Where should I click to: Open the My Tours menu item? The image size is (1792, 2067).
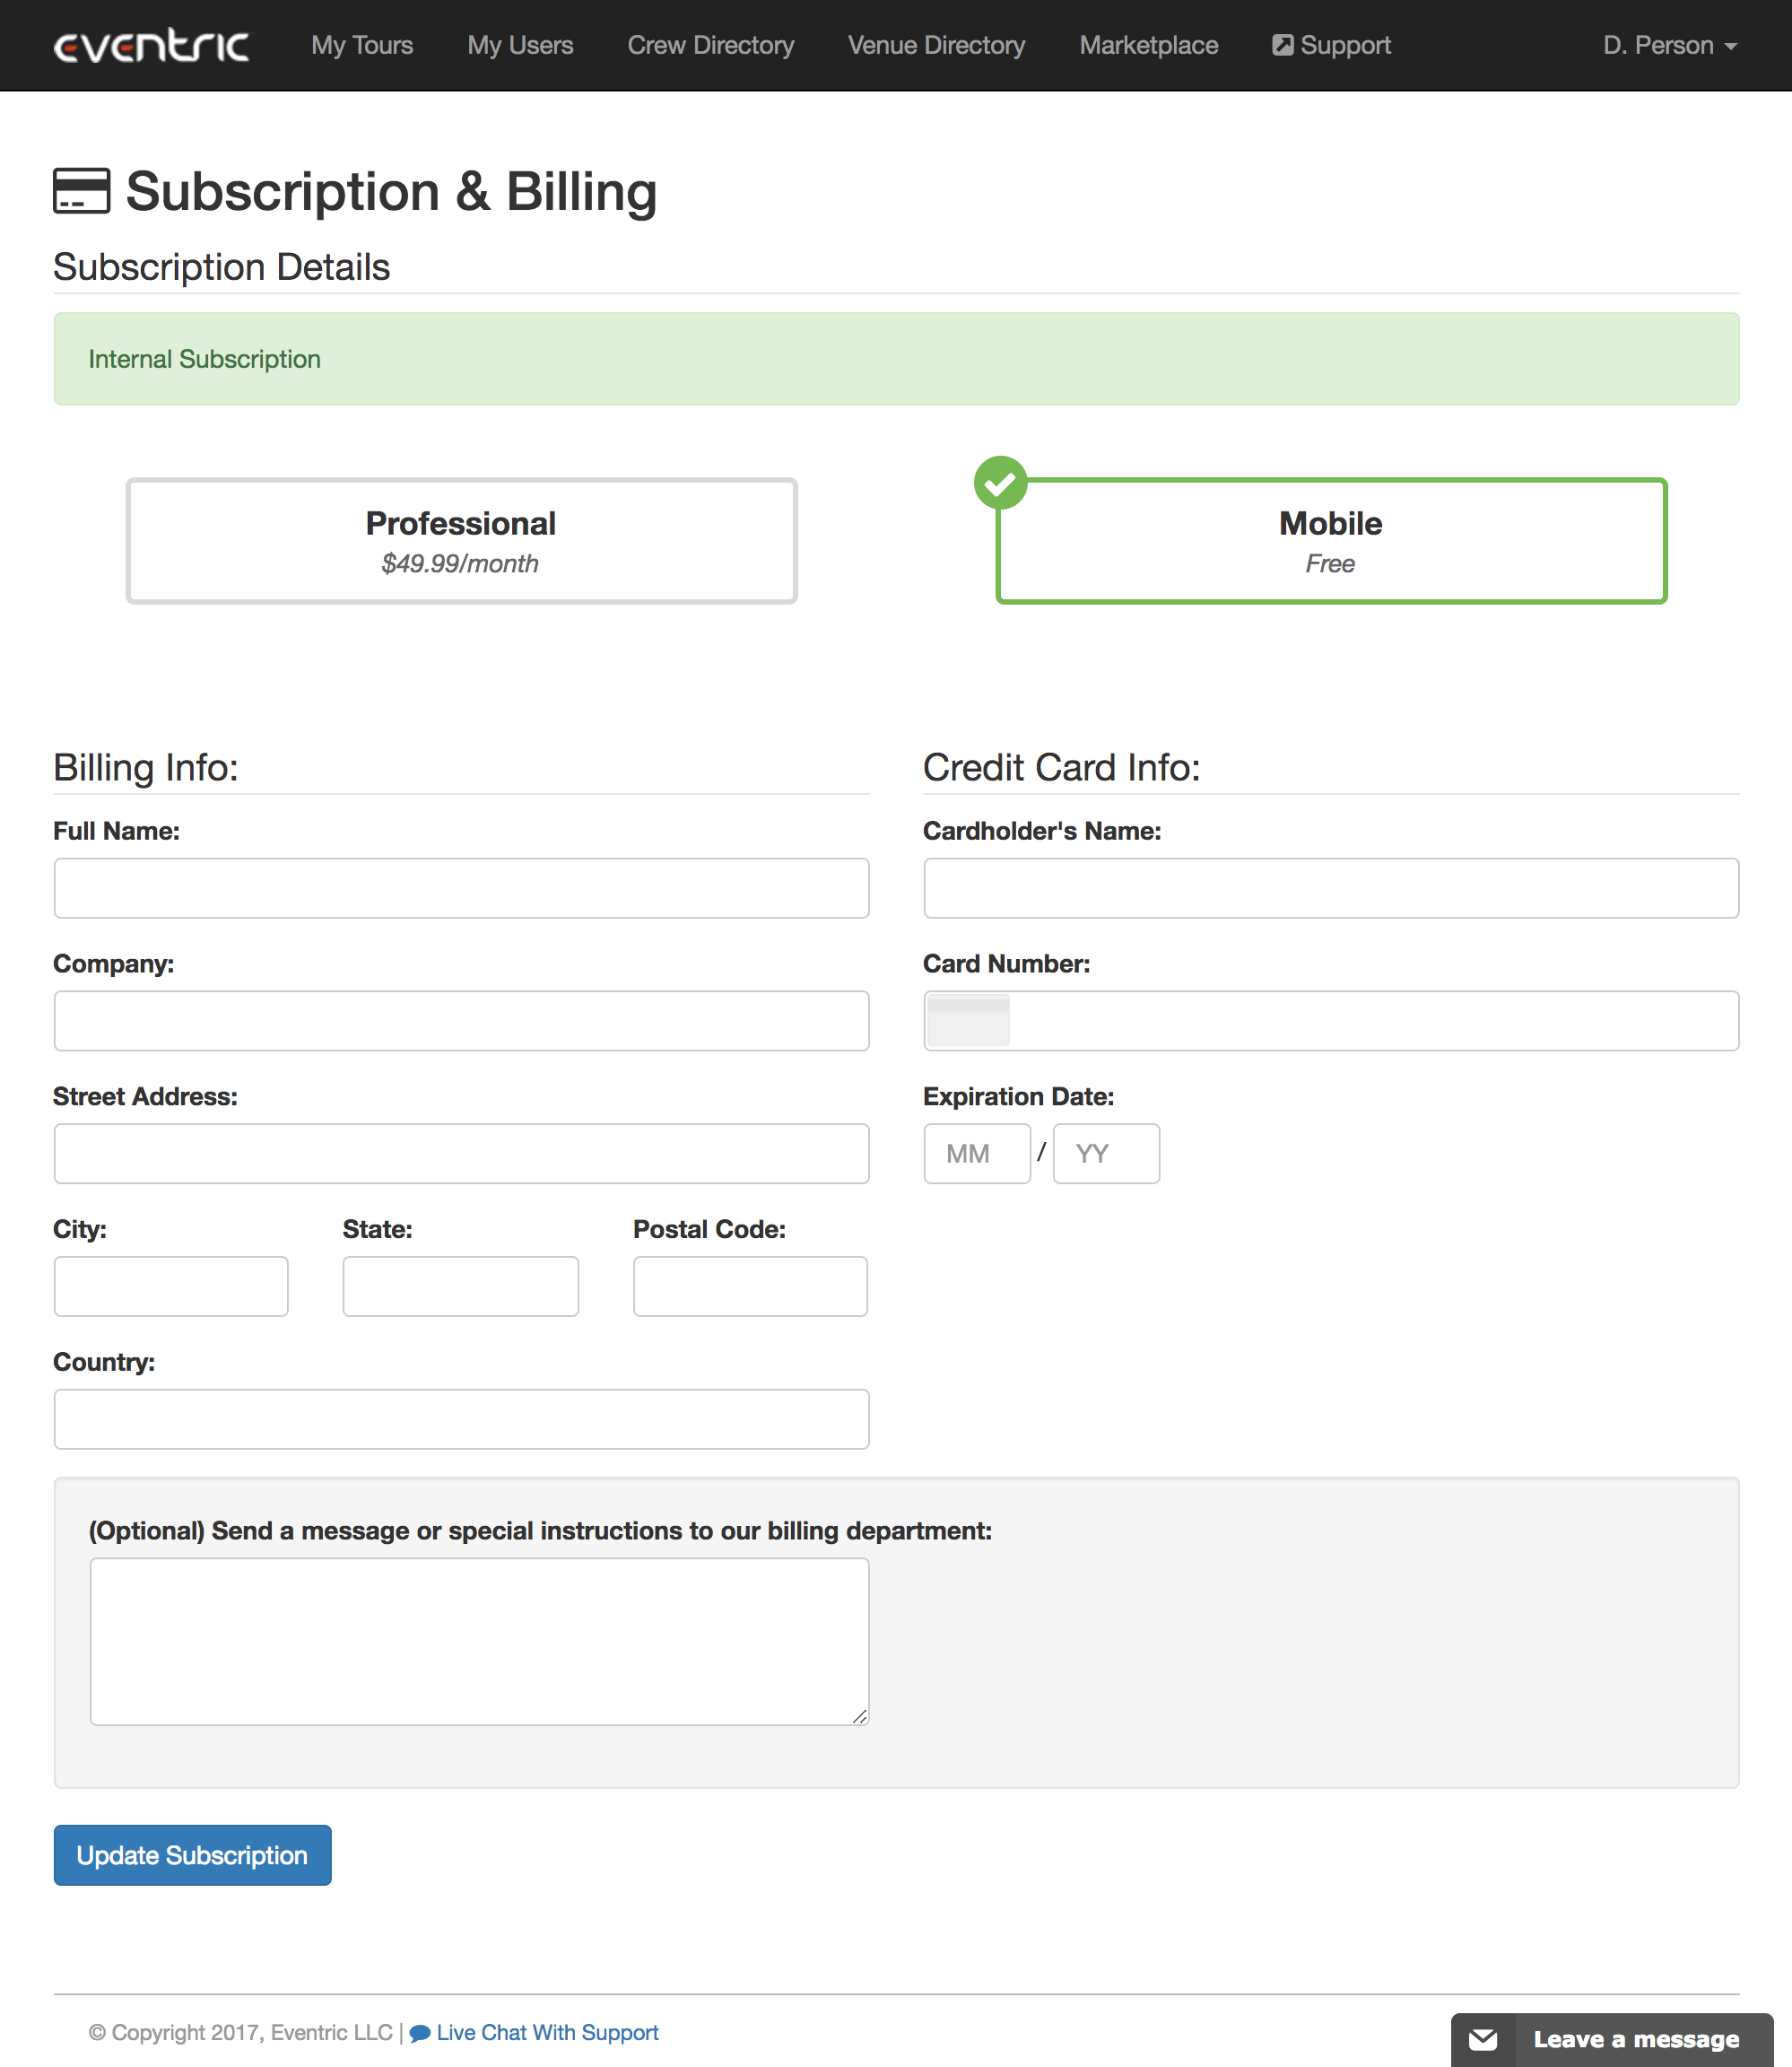[x=362, y=45]
